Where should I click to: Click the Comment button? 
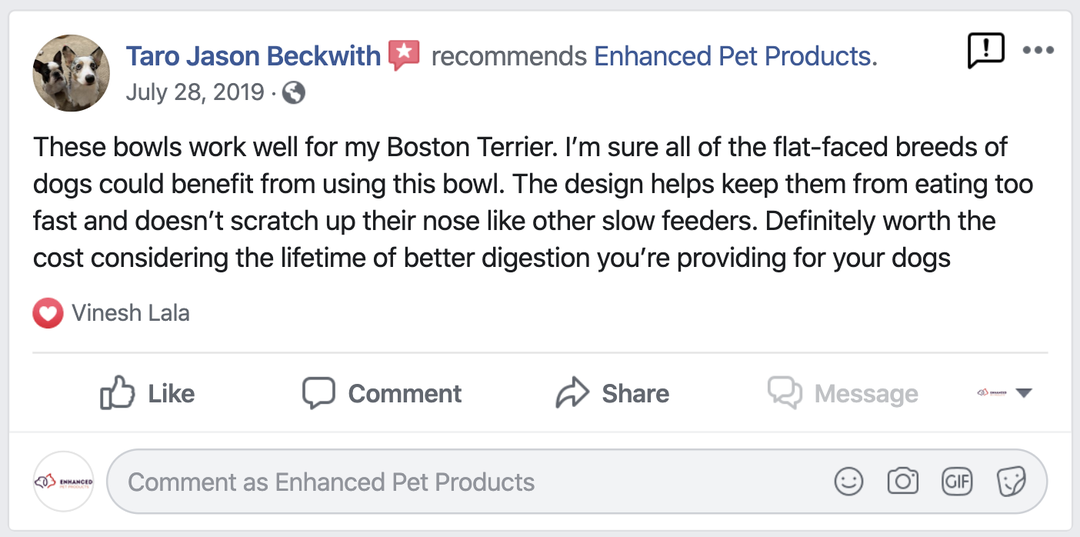[382, 394]
